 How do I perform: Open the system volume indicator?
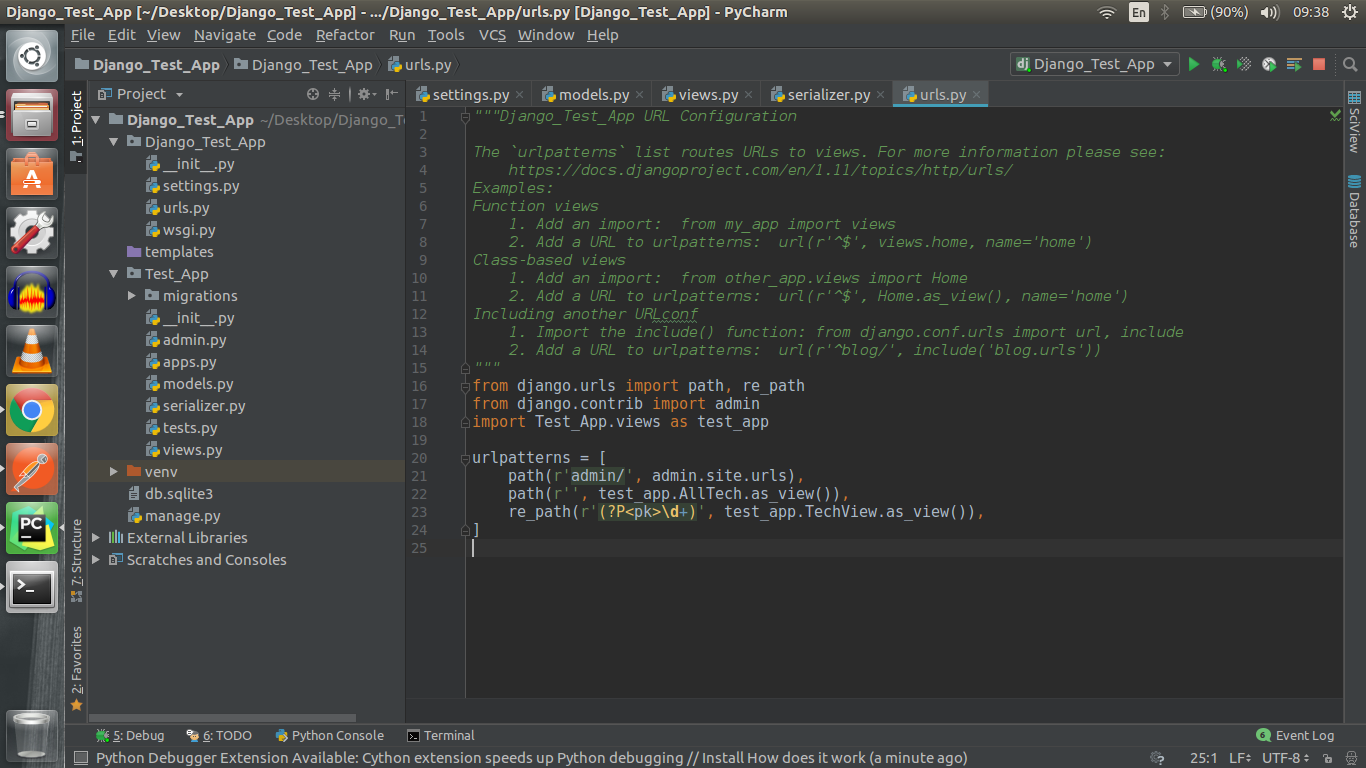[1270, 12]
